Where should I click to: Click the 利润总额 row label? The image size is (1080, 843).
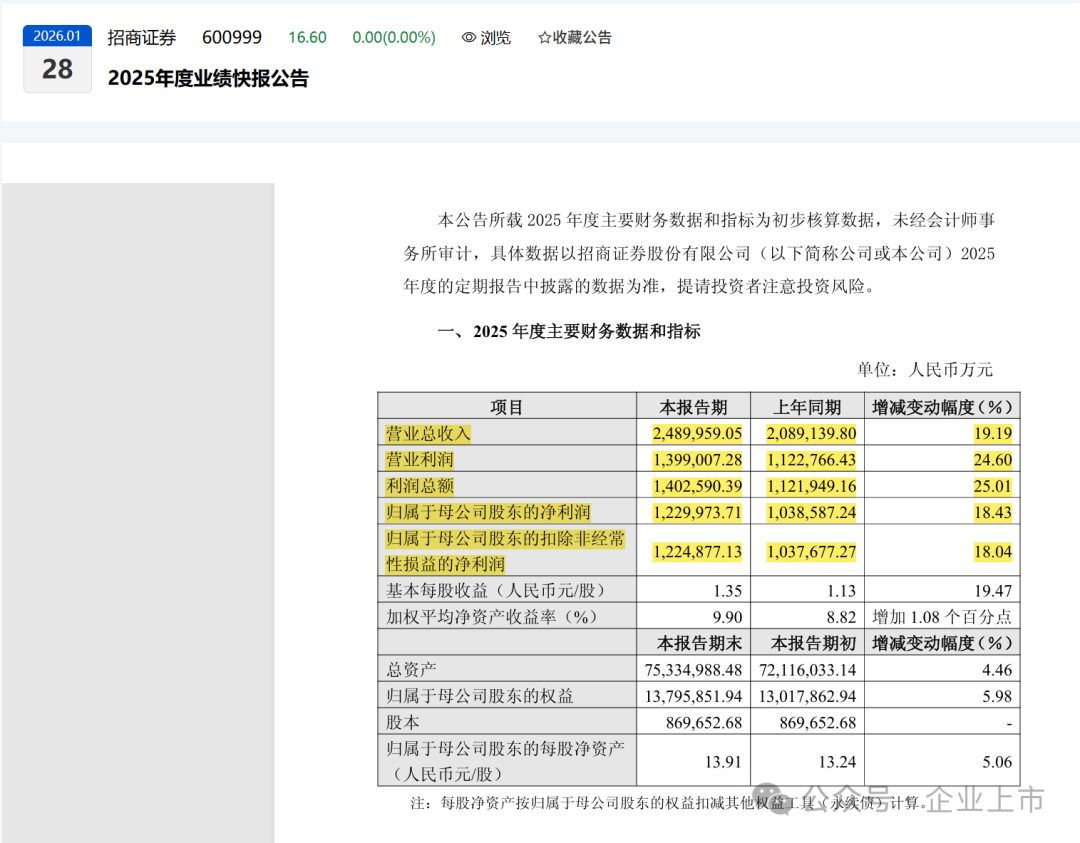pyautogui.click(x=419, y=486)
